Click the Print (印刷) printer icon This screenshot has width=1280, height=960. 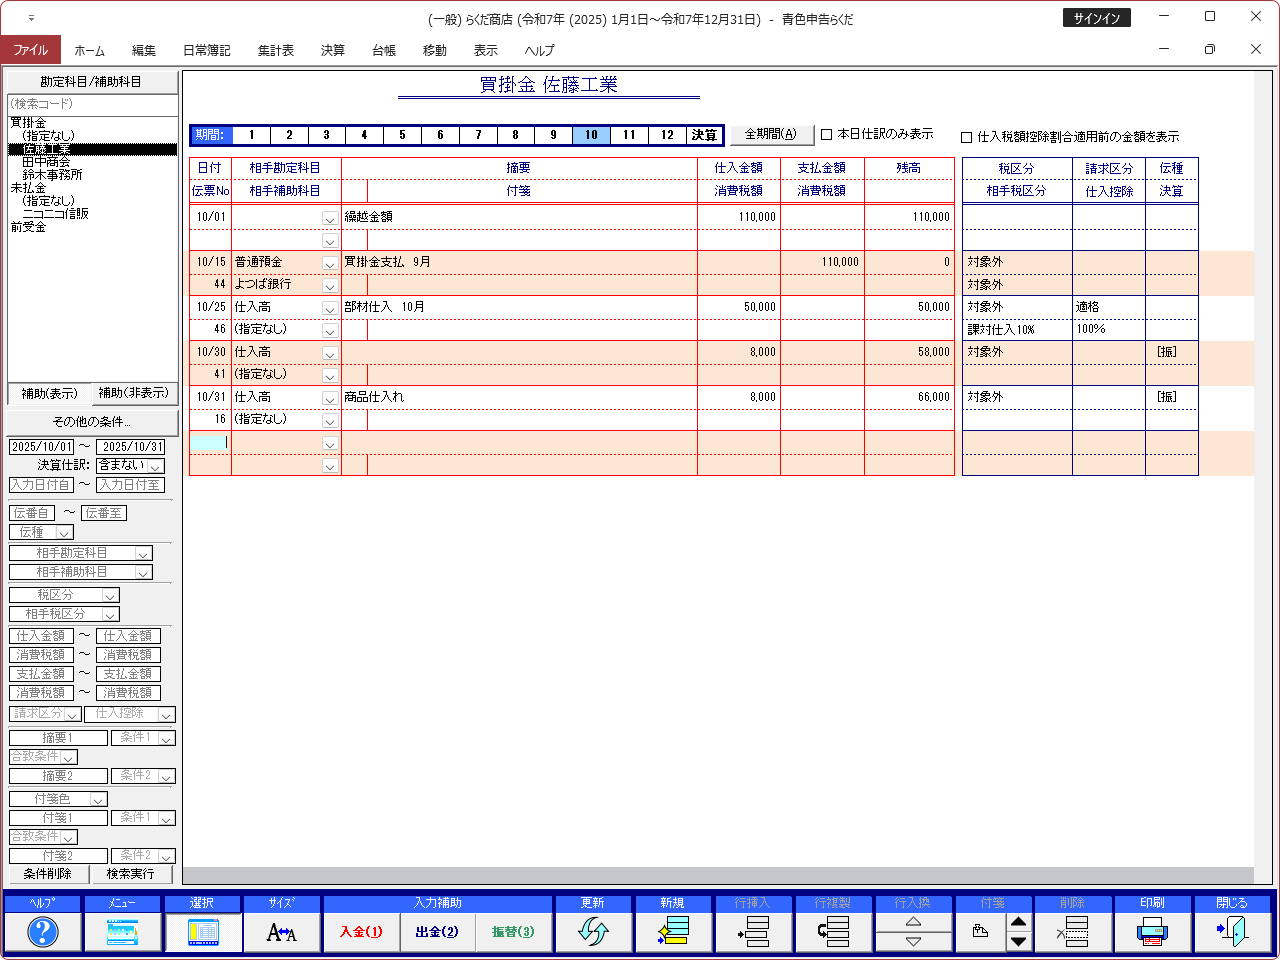(1152, 932)
